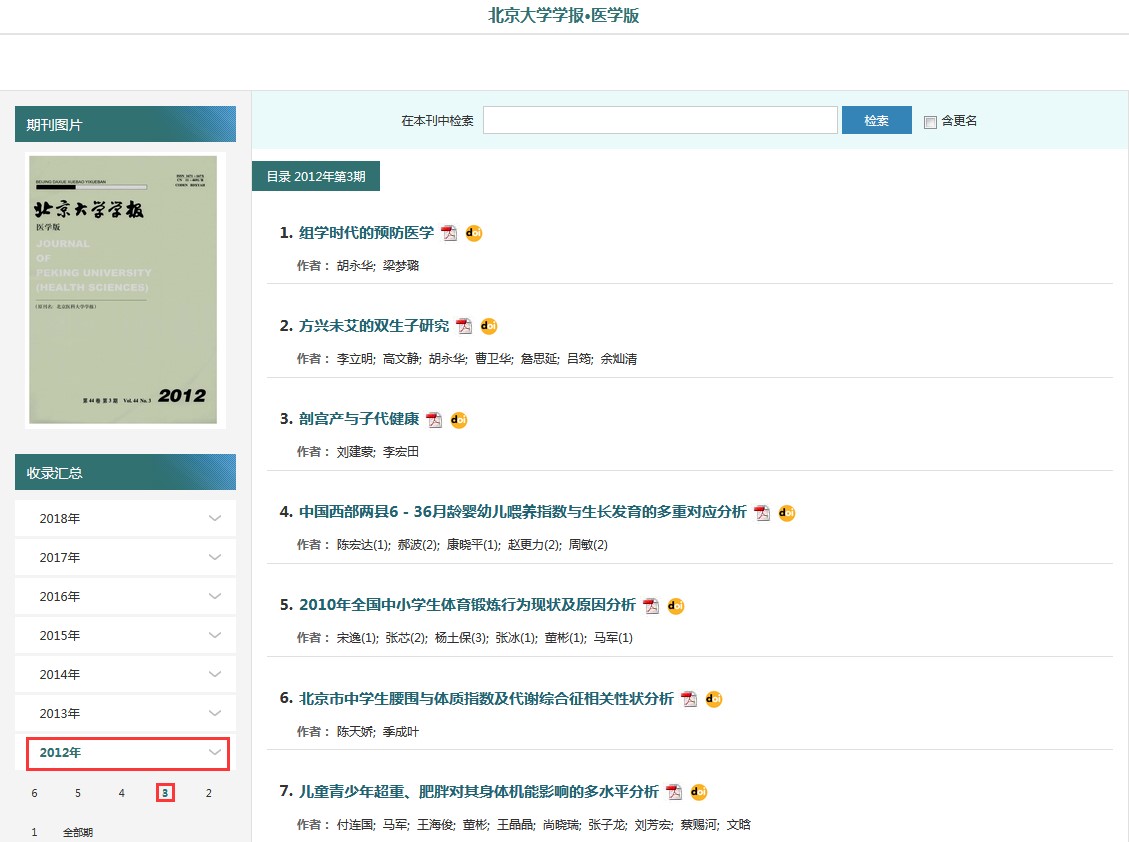Open PDF icon for article 6 on 腰围与体质指数
This screenshot has width=1129, height=842.
click(x=689, y=699)
